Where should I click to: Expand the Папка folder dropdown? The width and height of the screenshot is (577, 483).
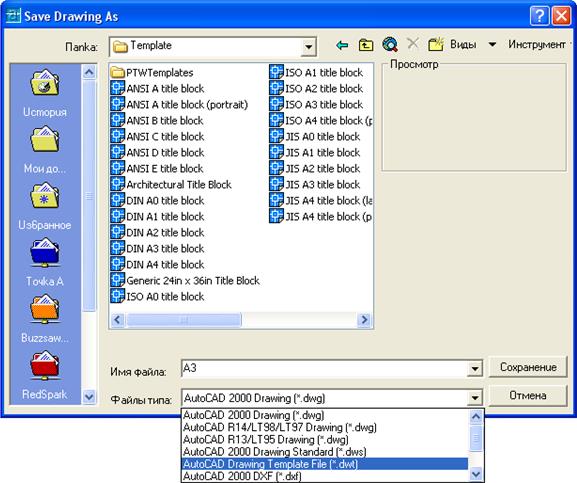point(308,47)
